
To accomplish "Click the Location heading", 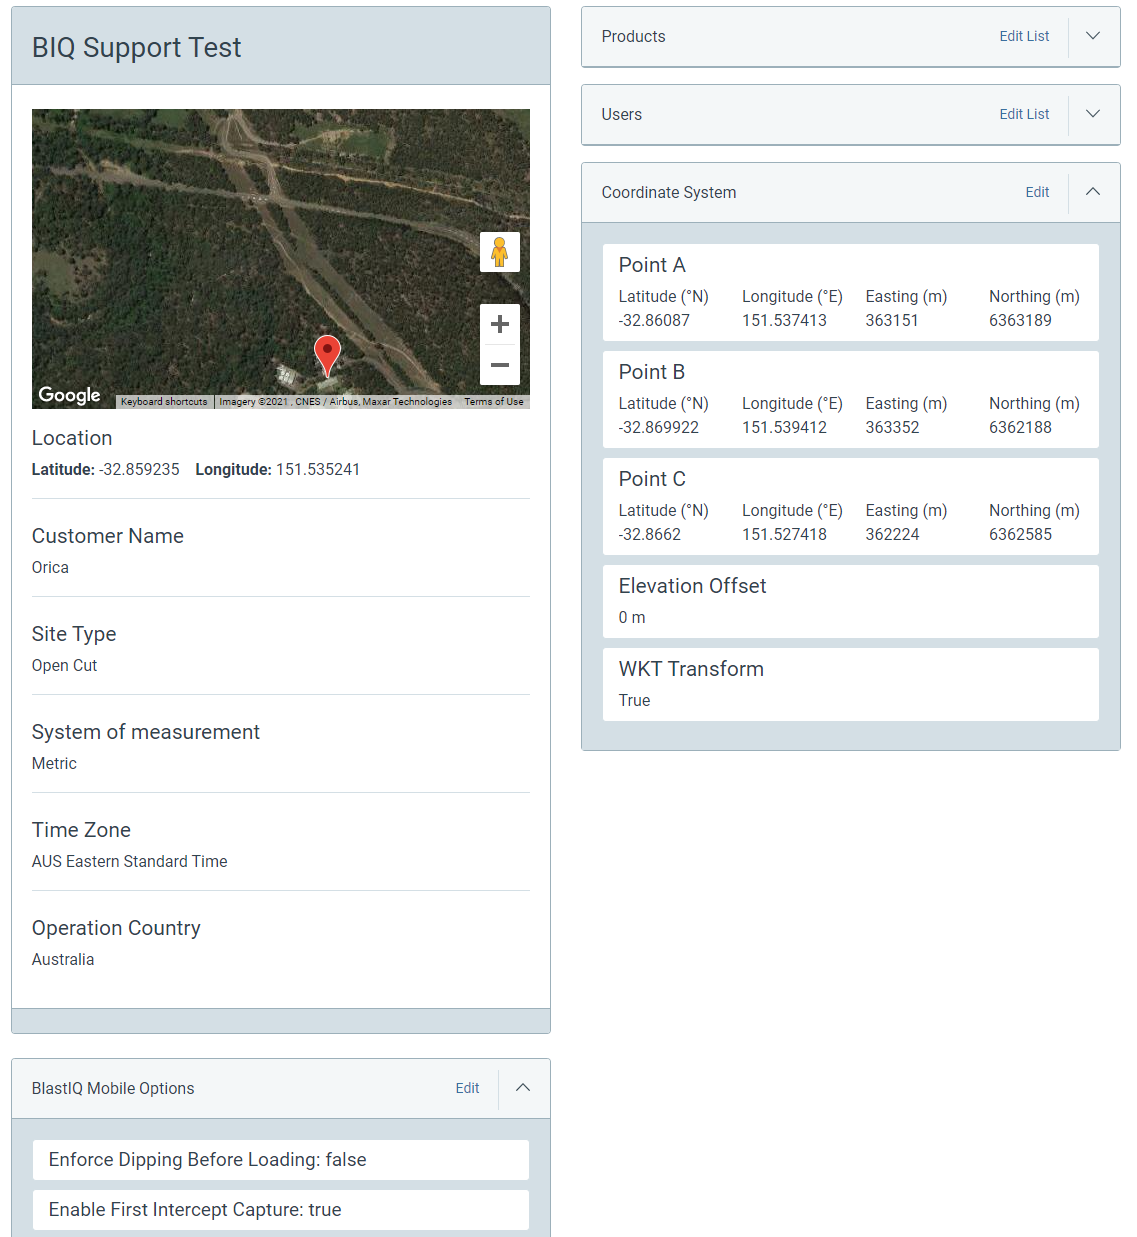I will coord(72,438).
